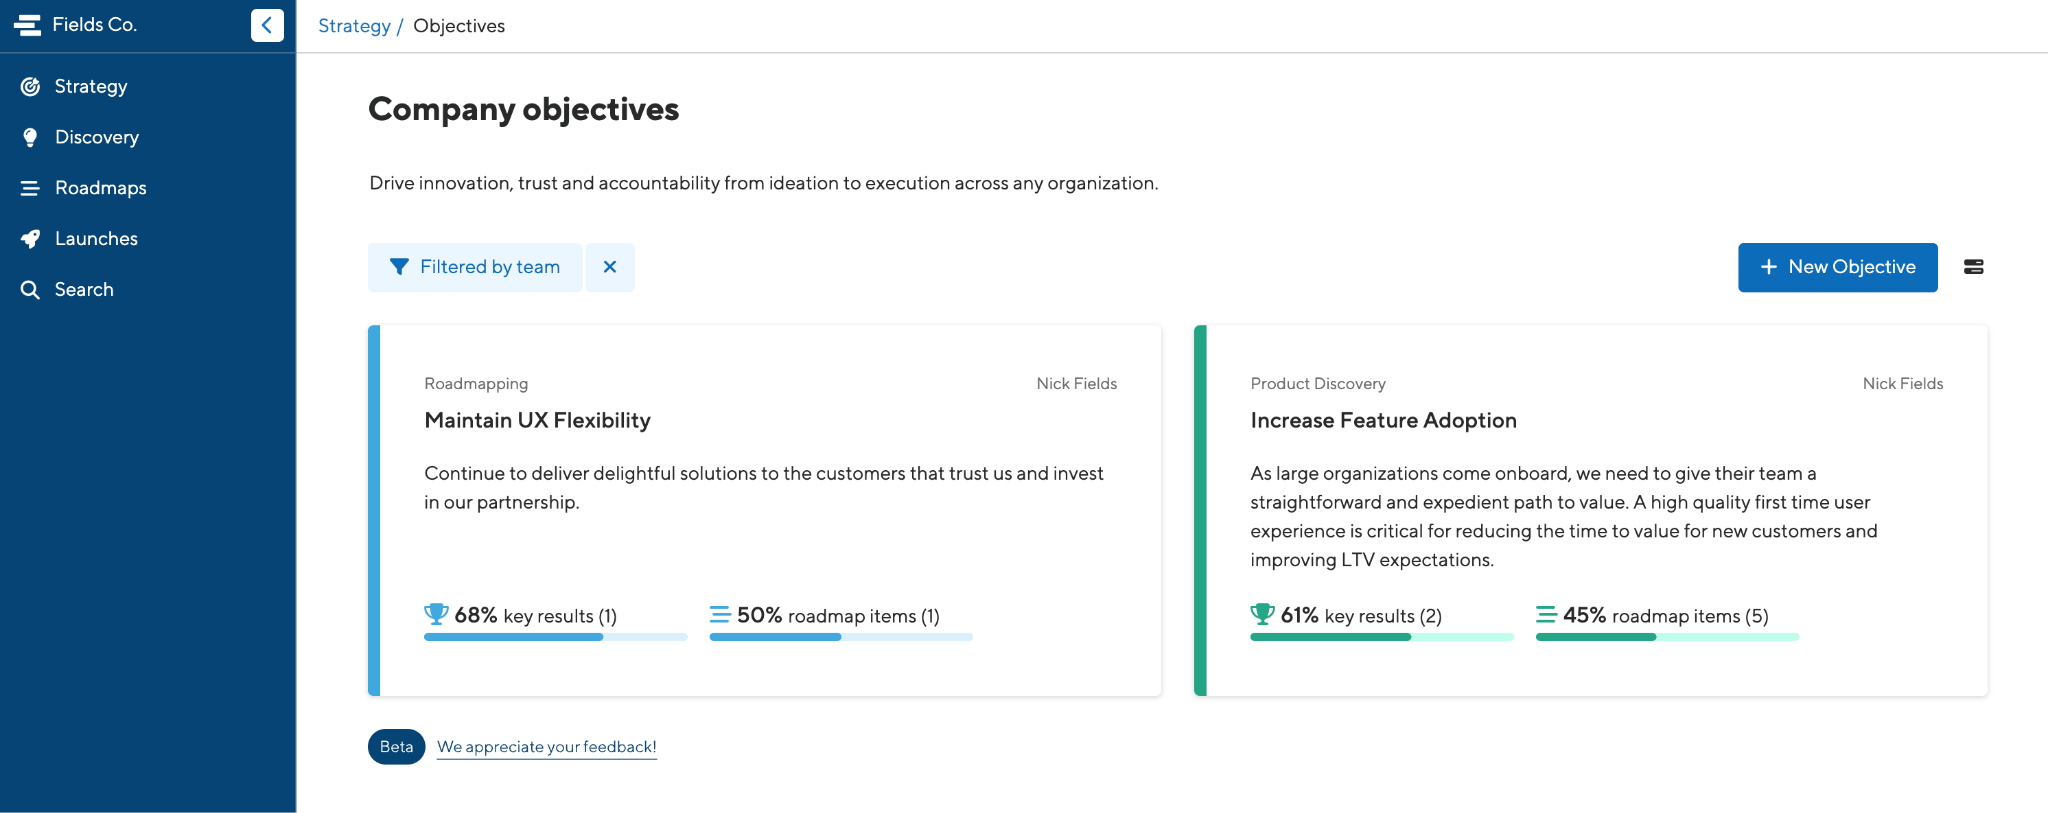Click the Discovery lightbulb icon
Image resolution: width=2048 pixels, height=813 pixels.
pos(31,138)
